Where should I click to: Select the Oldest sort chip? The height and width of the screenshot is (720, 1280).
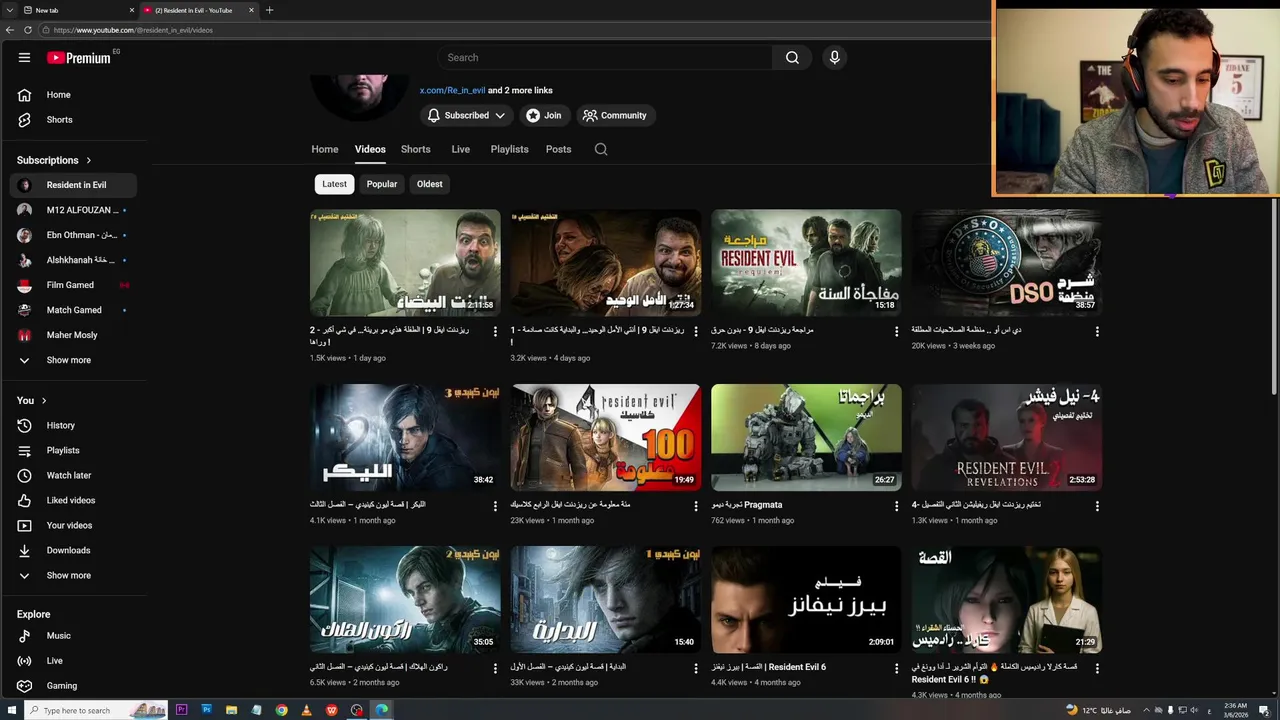coord(429,184)
